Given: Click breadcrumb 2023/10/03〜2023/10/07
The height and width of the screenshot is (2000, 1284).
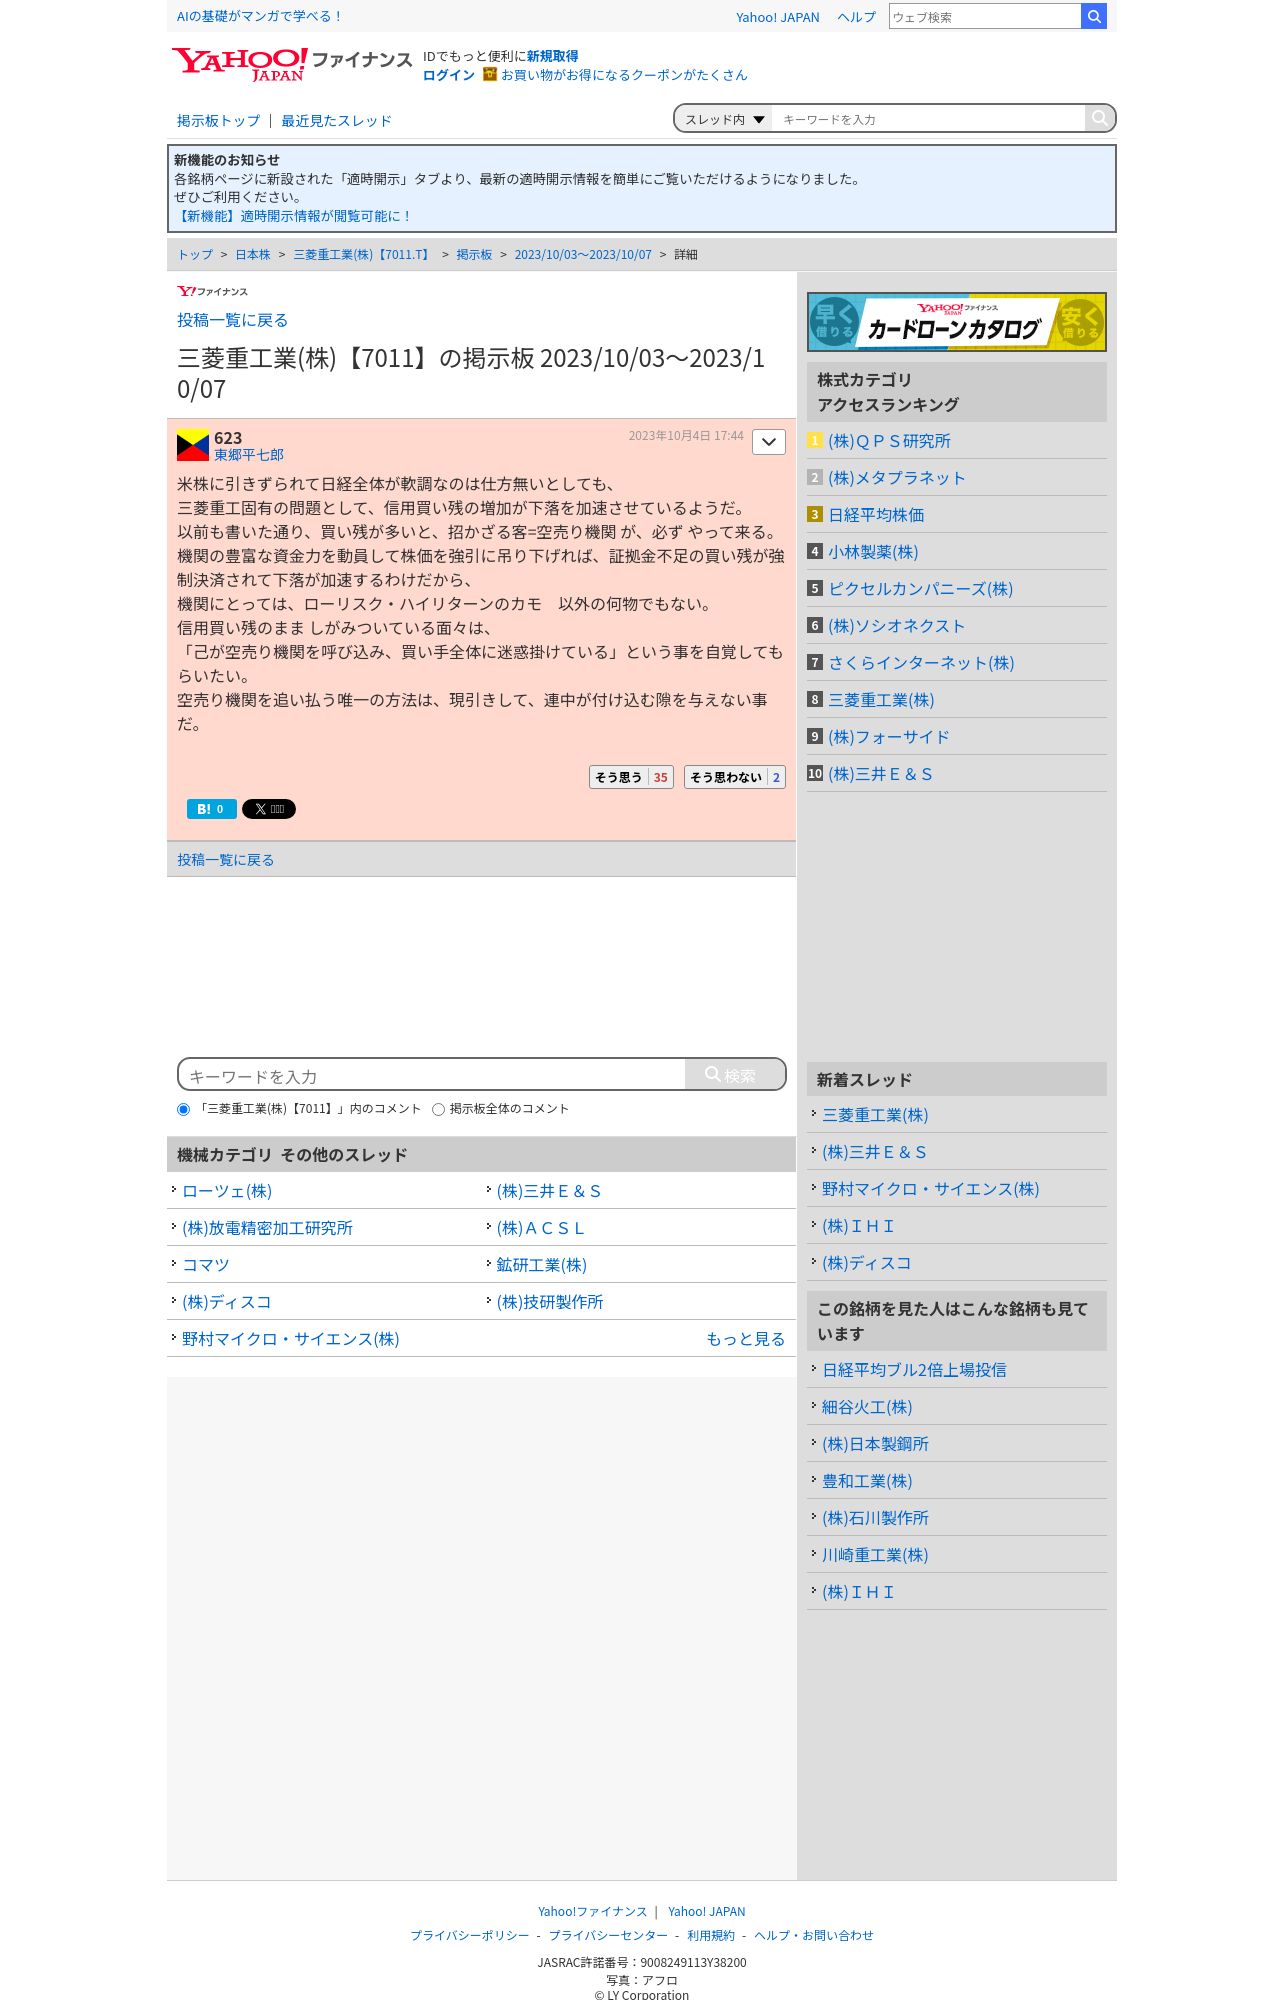Looking at the screenshot, I should pyautogui.click(x=583, y=255).
